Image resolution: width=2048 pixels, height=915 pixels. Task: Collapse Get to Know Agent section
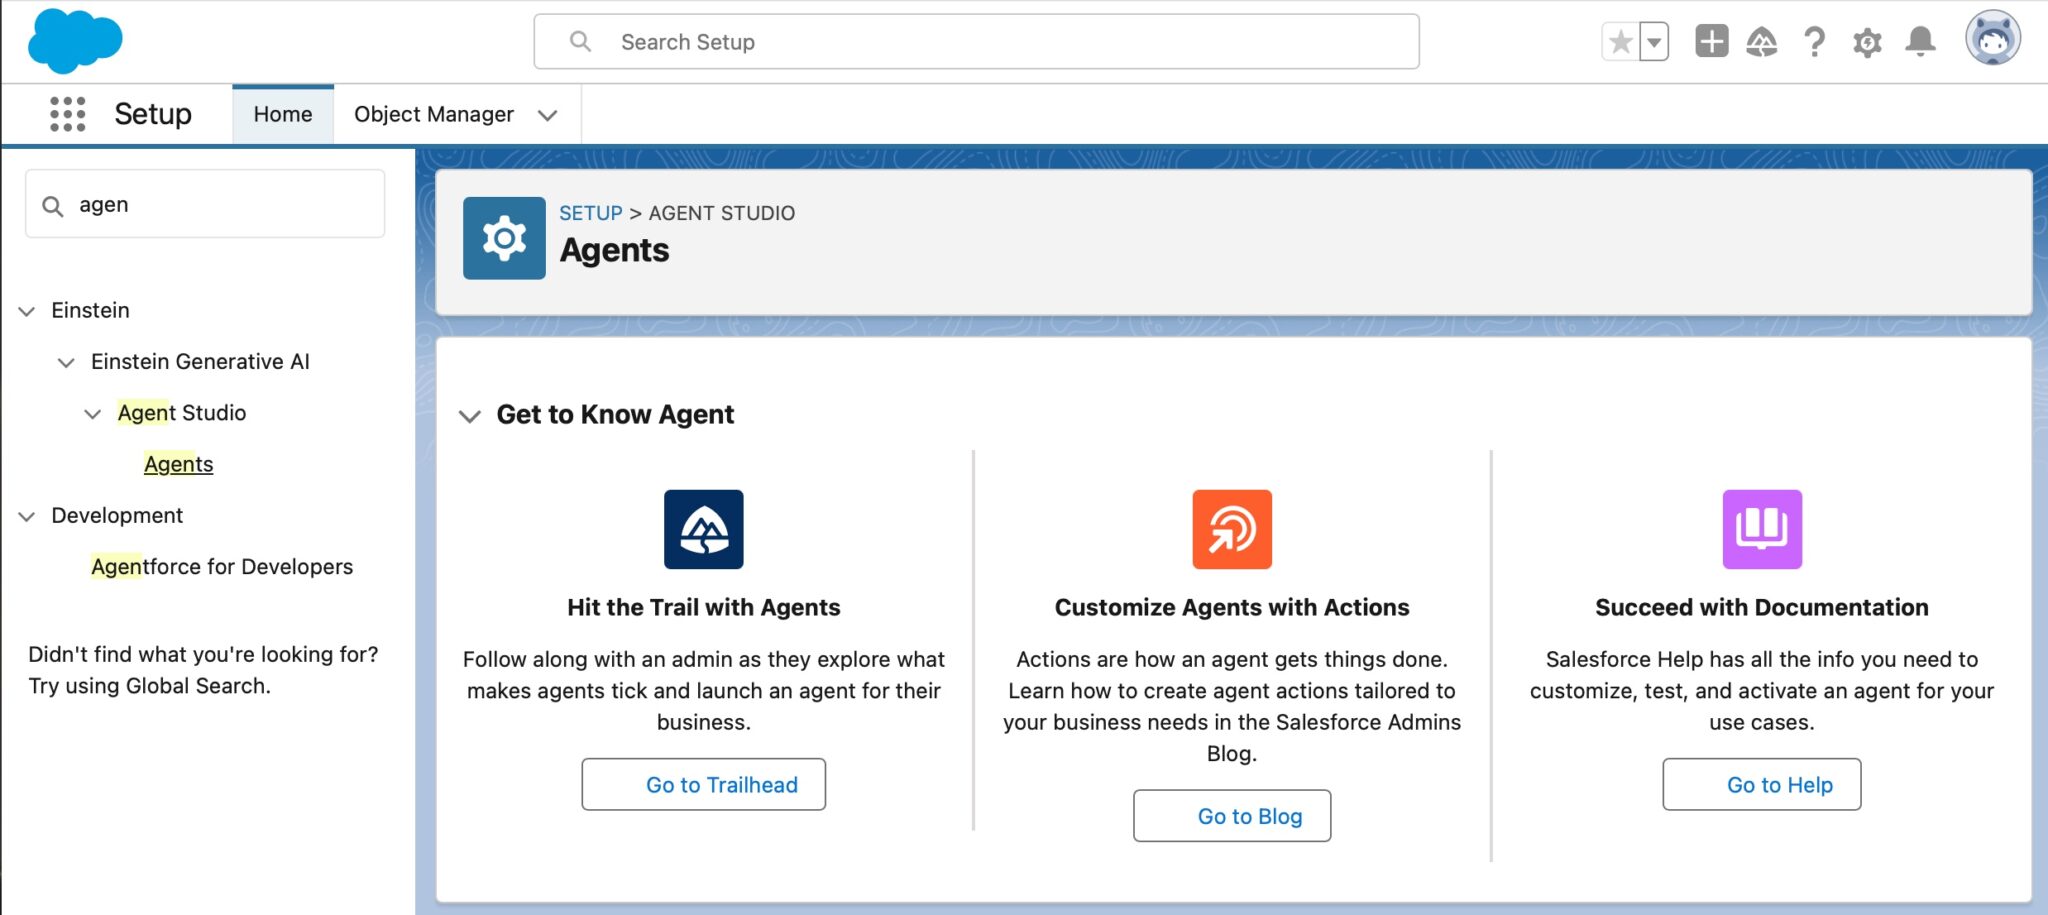469,415
